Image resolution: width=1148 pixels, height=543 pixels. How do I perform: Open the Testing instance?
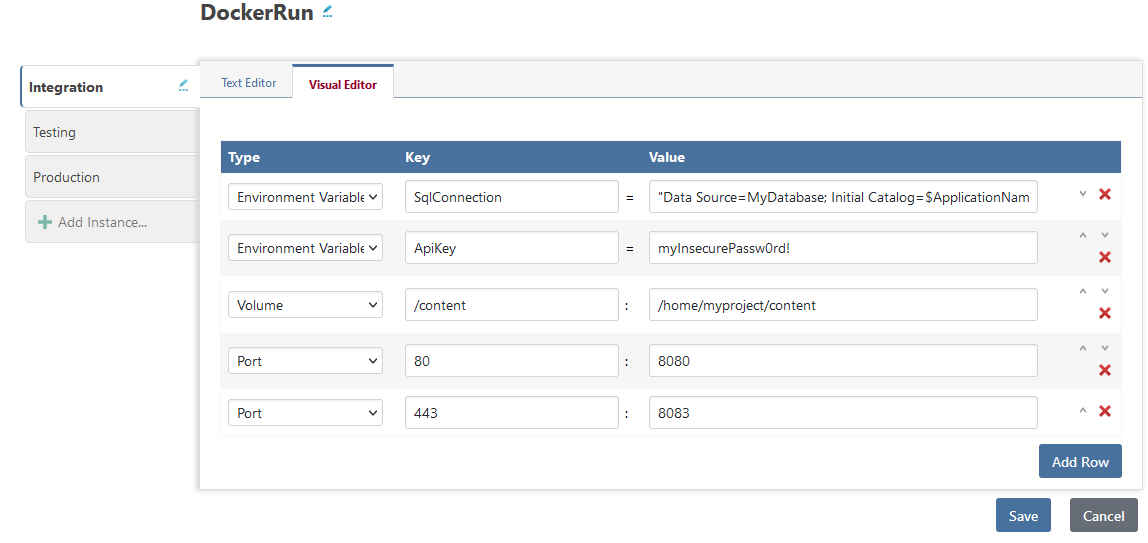(x=110, y=132)
